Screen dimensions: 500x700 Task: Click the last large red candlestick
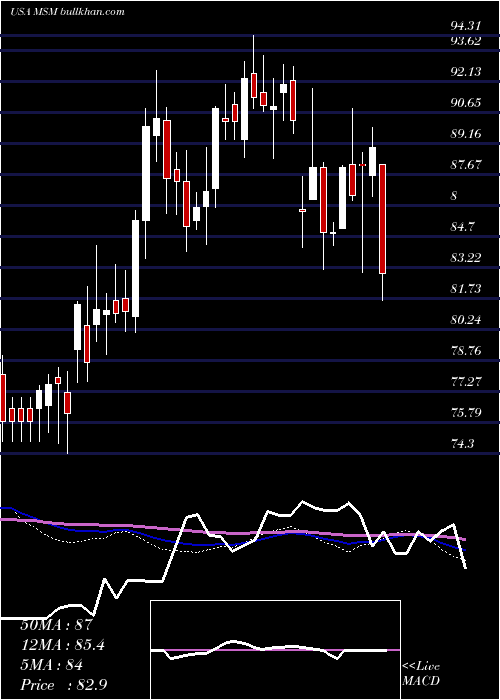(x=383, y=219)
